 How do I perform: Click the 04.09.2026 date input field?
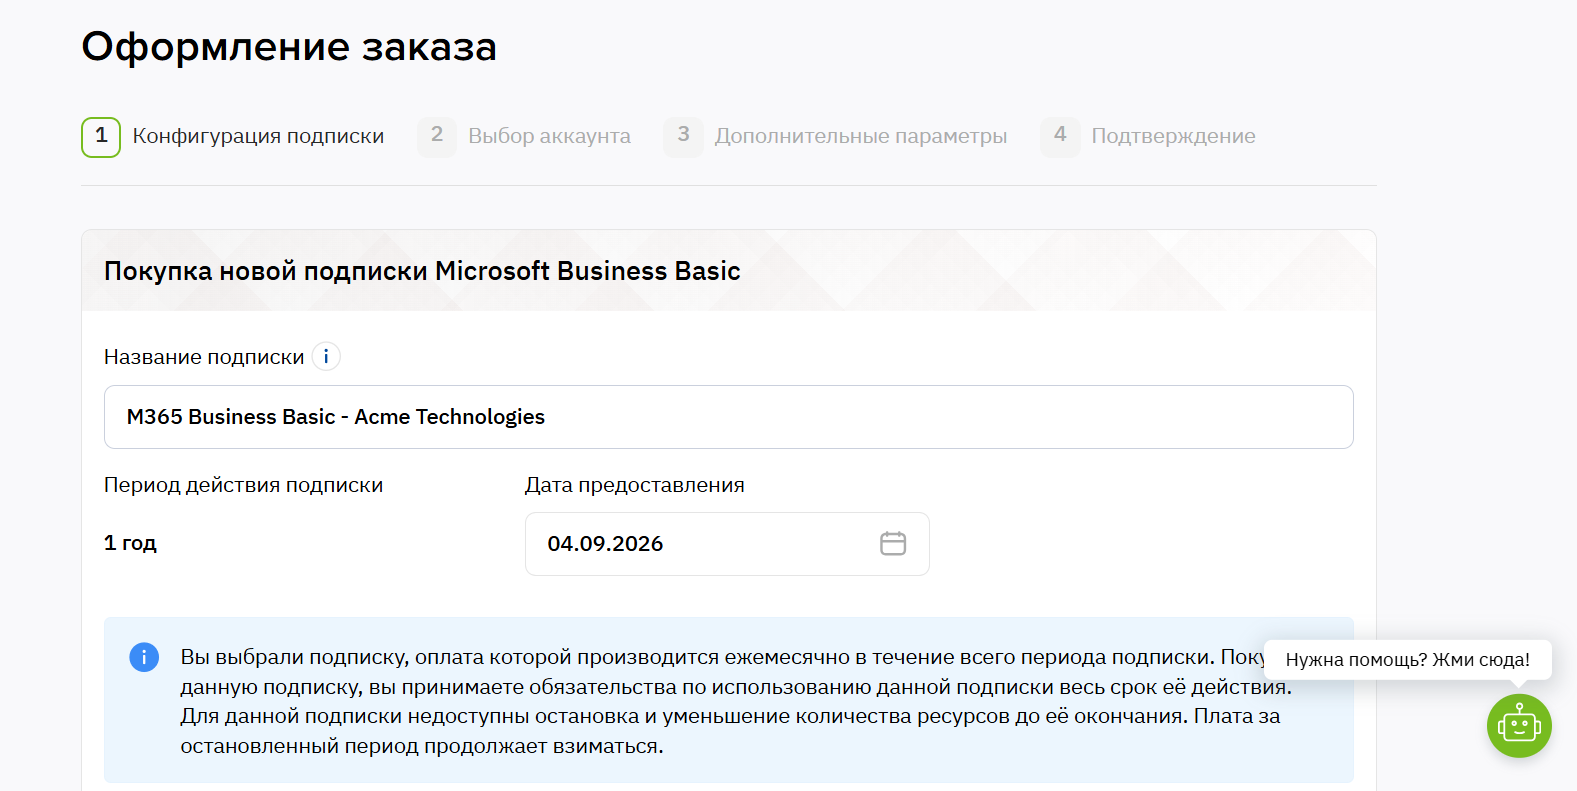click(x=727, y=544)
